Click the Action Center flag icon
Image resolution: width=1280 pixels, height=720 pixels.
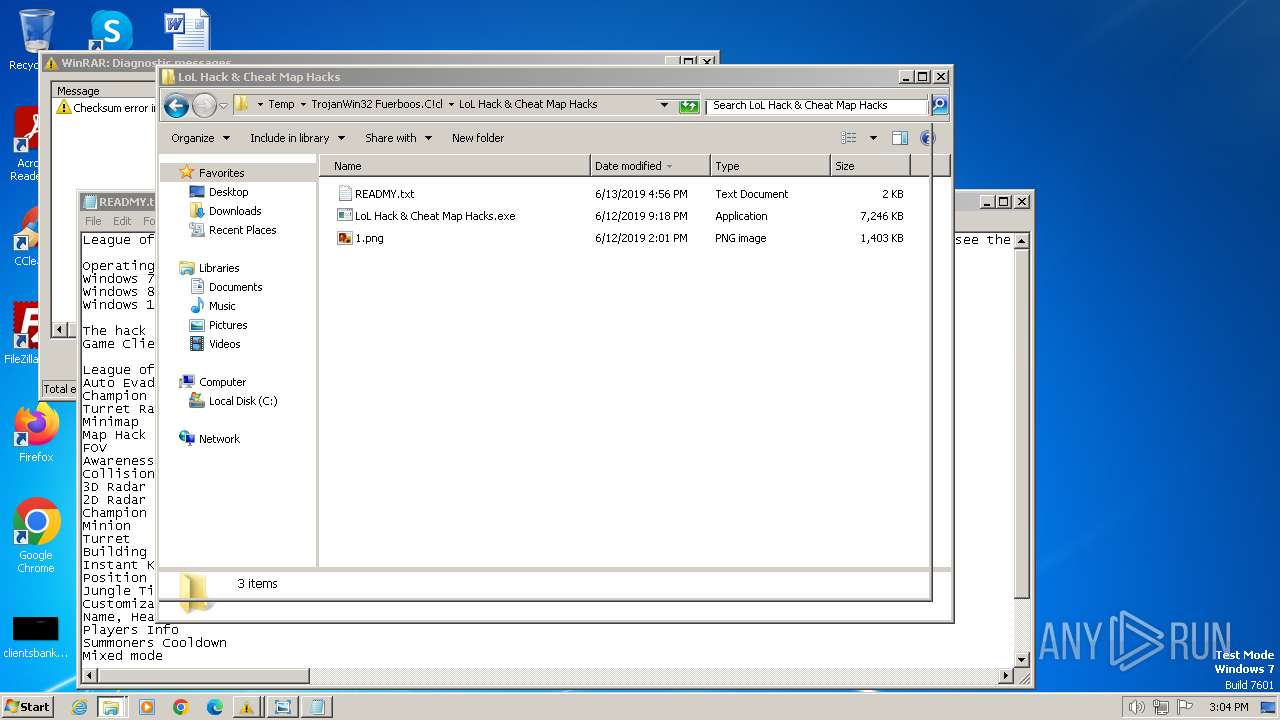1186,707
